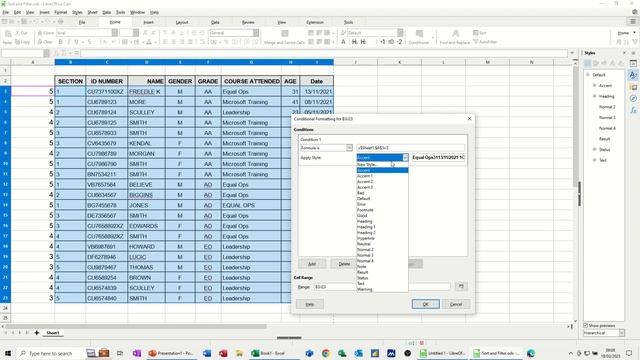
Task: Click the Bold formatting icon
Action: point(60,42)
